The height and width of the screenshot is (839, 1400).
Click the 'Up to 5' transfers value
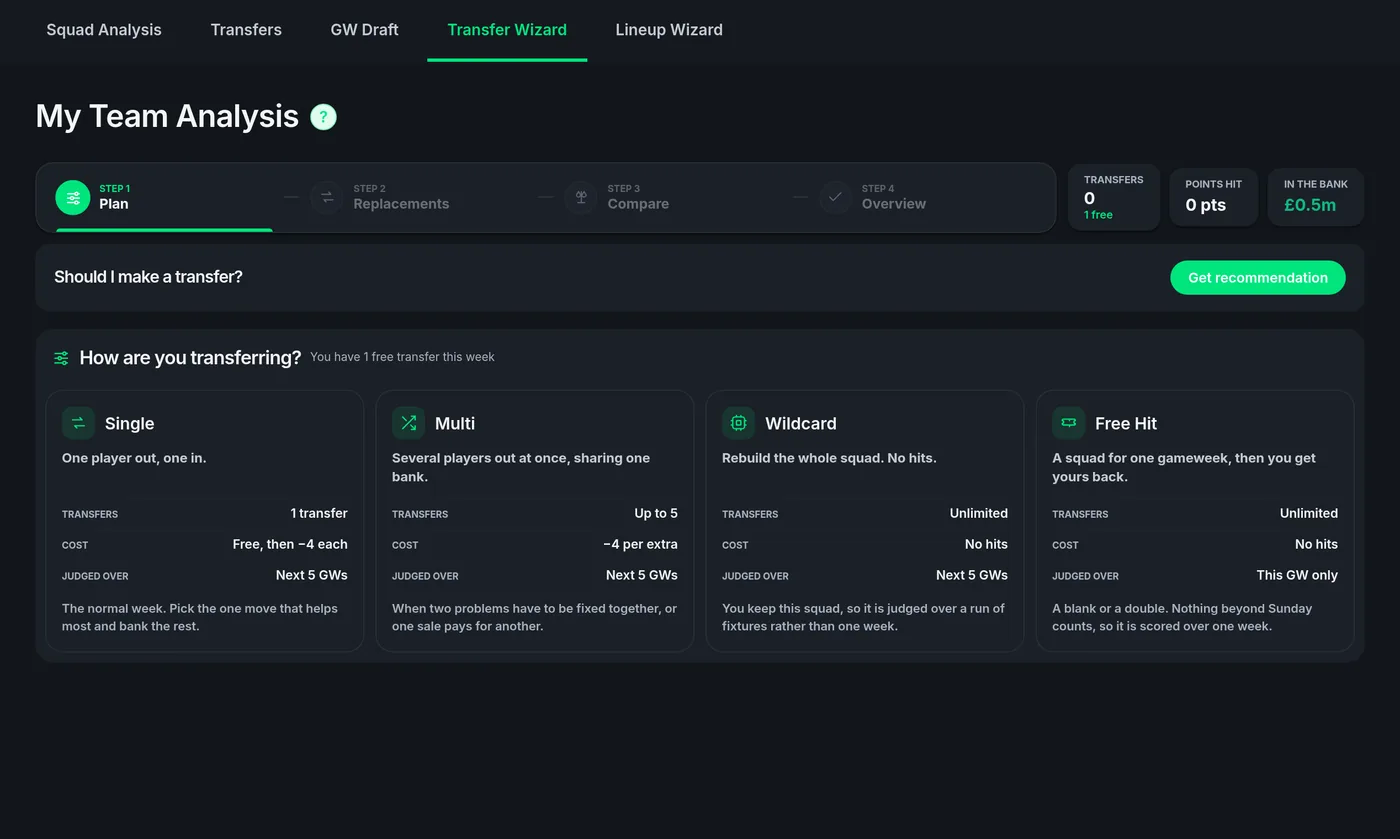(656, 513)
